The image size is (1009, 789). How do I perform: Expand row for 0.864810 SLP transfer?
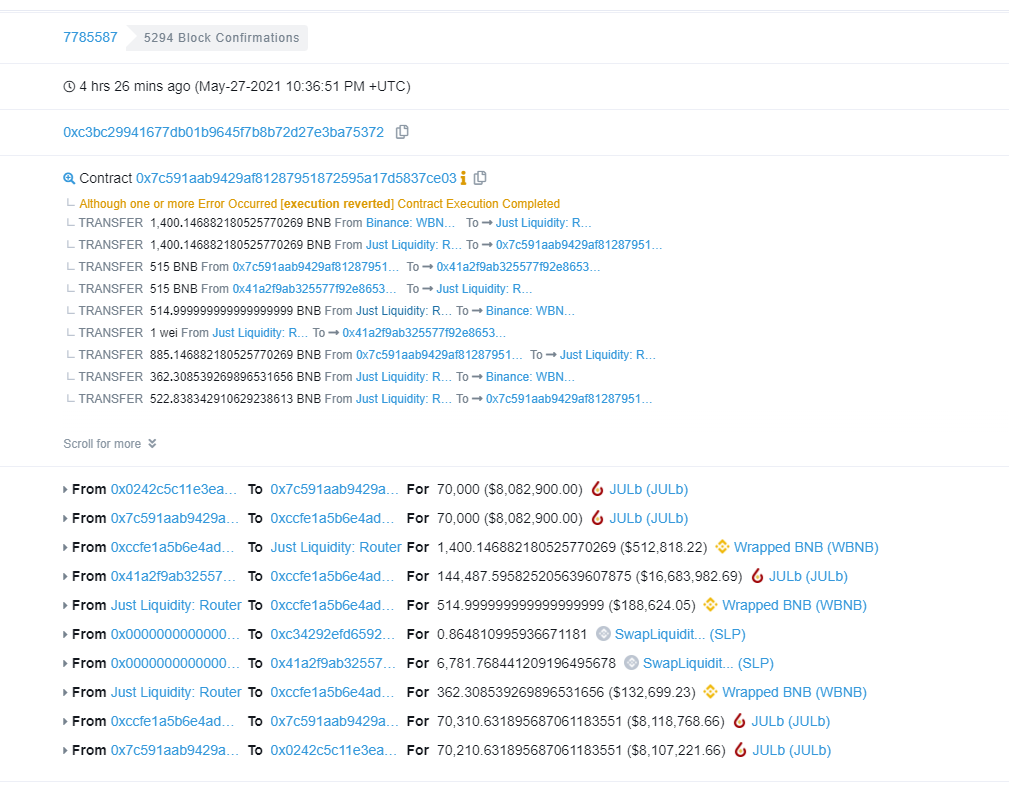tap(65, 635)
